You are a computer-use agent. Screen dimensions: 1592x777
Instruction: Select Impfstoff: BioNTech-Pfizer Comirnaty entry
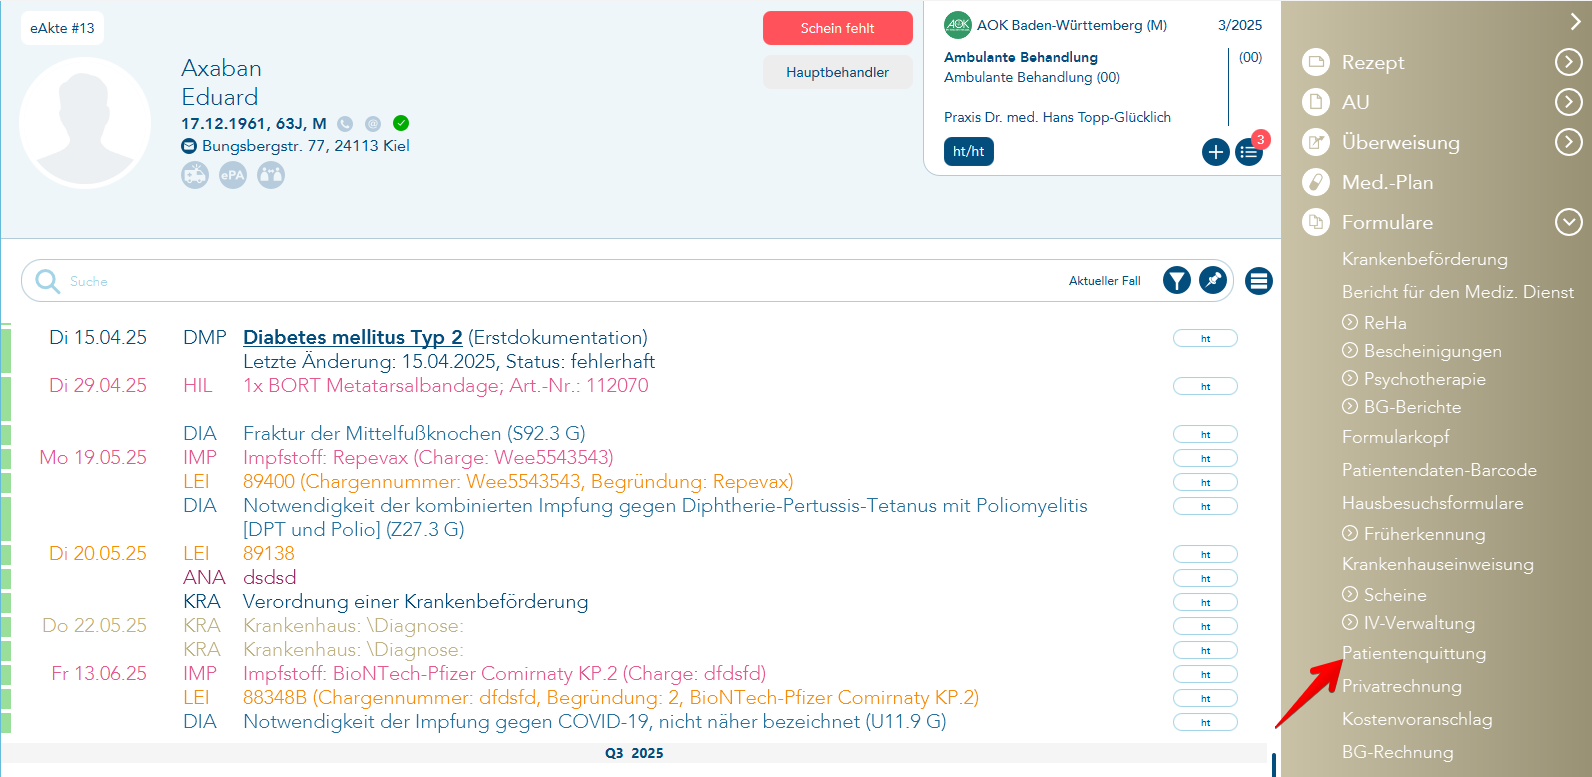pos(505,673)
